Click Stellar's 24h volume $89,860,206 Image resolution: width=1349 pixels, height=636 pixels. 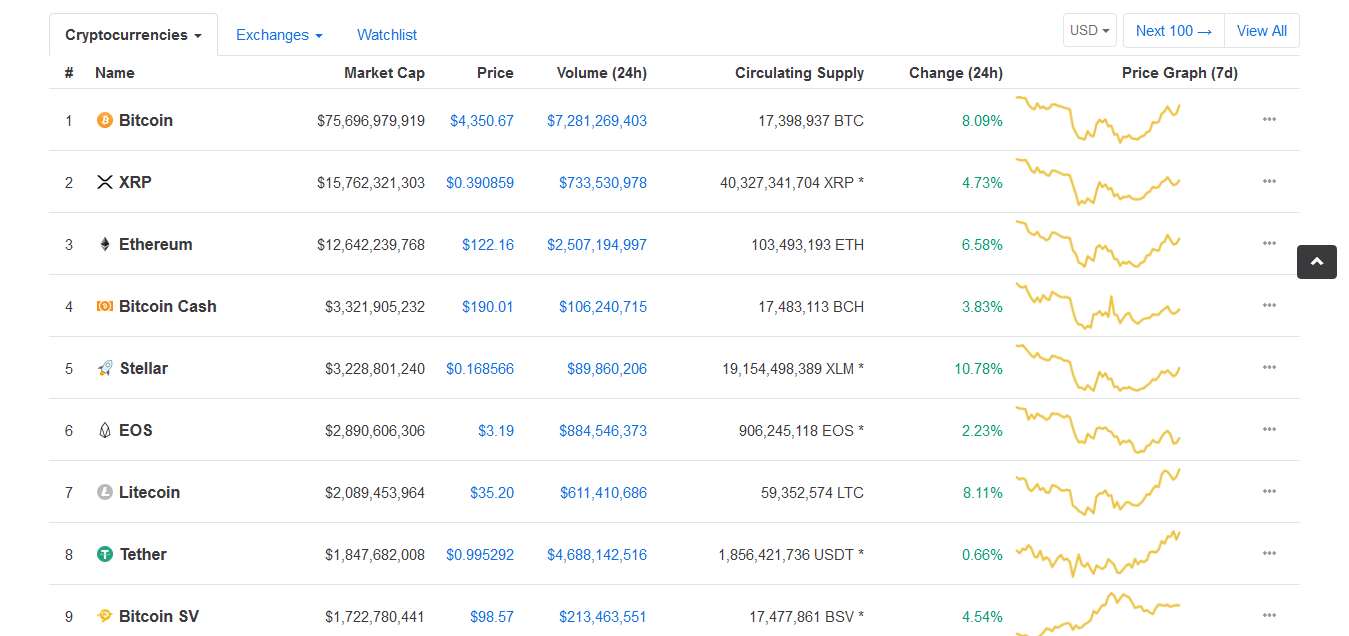click(x=607, y=369)
